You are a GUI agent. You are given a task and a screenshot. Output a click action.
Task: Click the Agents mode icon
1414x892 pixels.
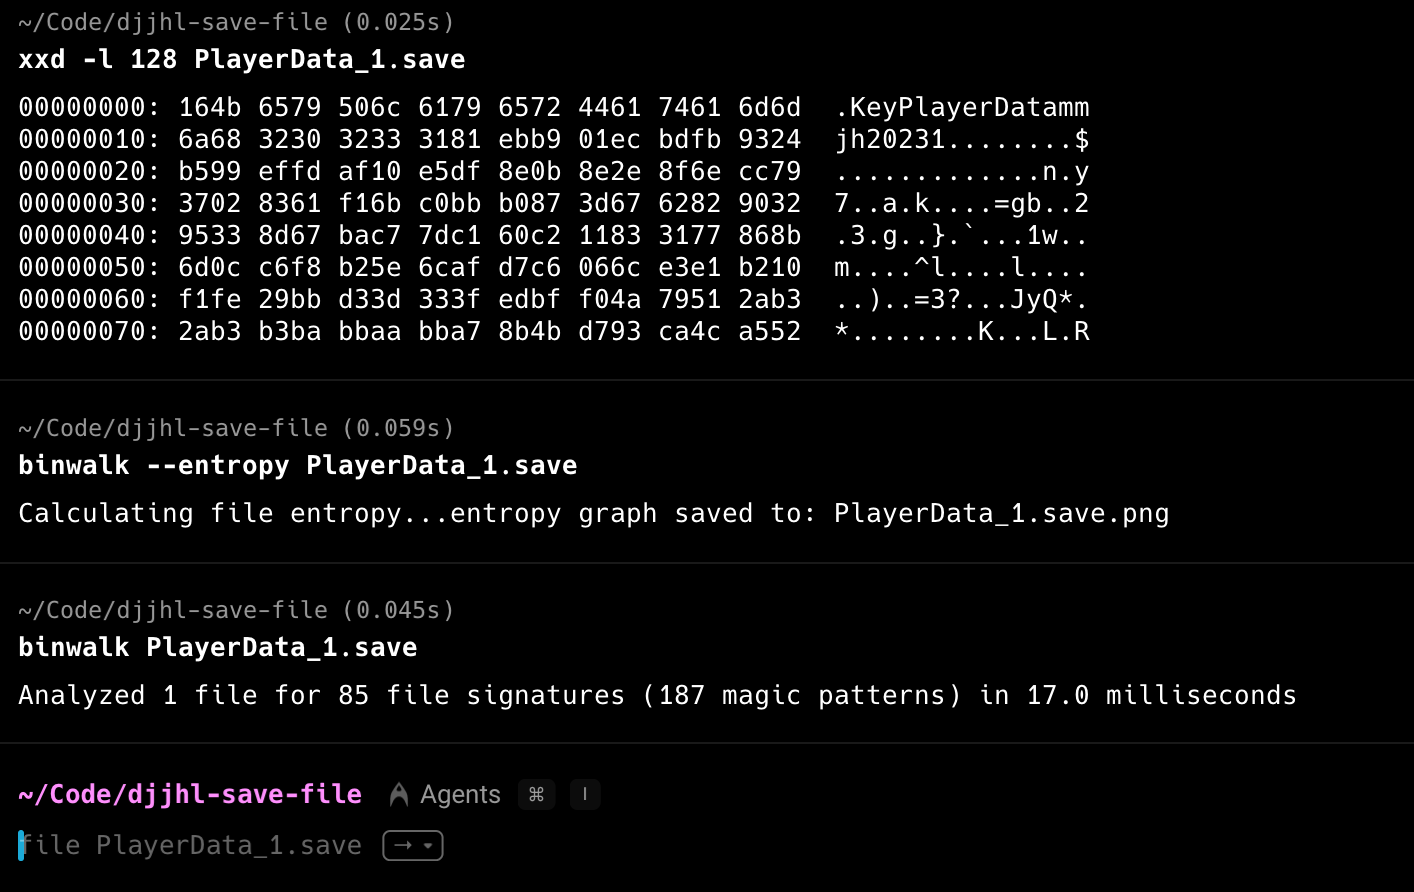pos(399,794)
